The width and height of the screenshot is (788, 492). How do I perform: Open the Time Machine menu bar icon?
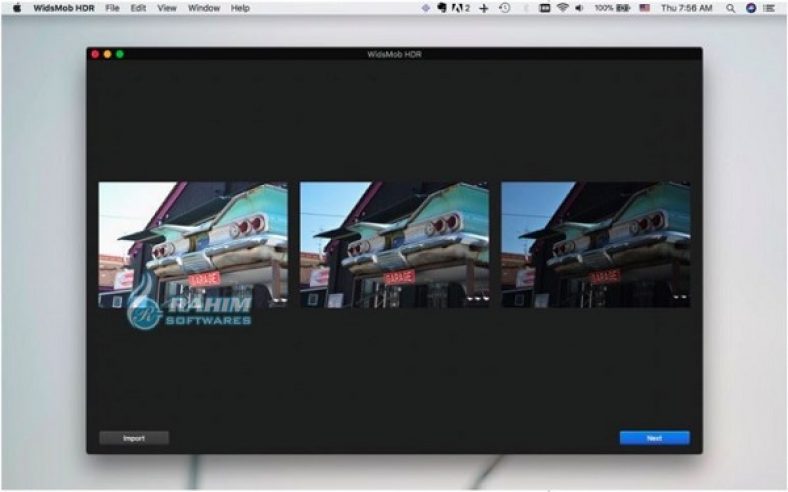tap(505, 8)
